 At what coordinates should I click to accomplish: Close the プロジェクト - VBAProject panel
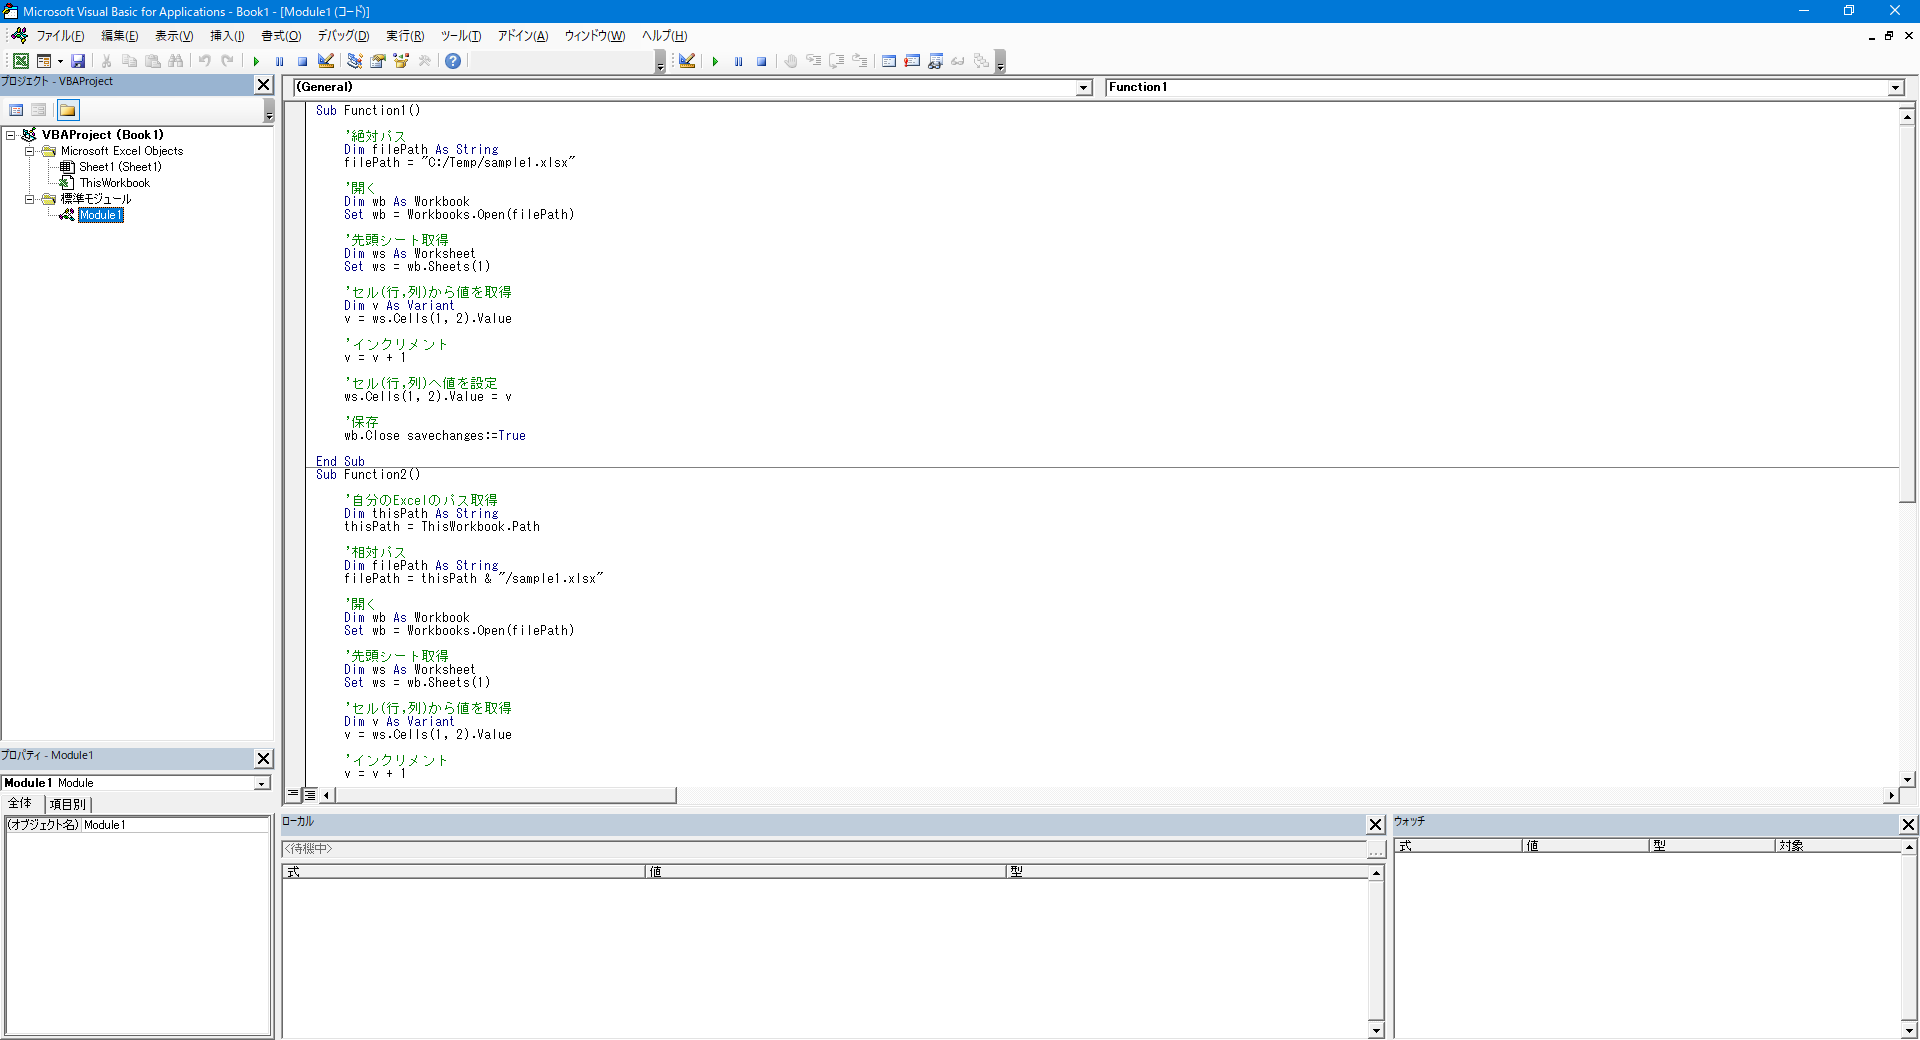264,85
